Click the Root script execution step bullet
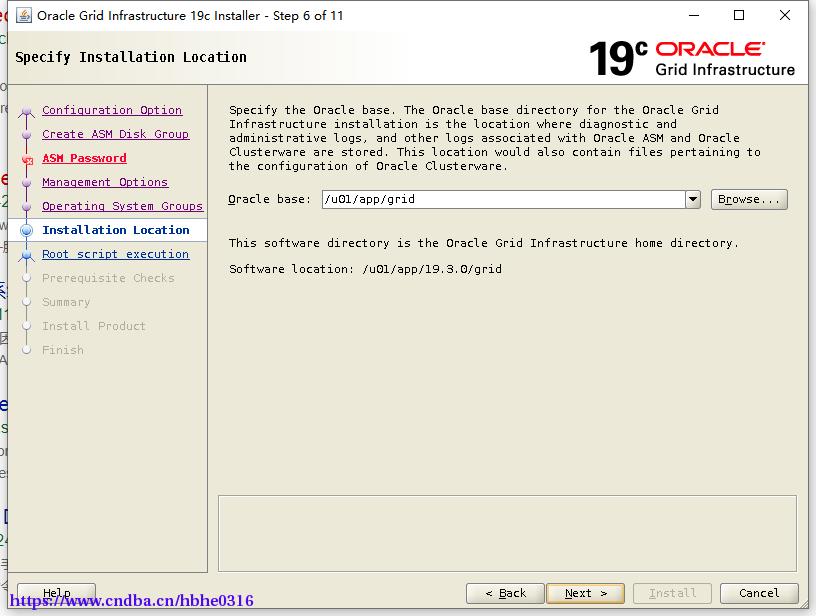816x616 pixels. 27,254
